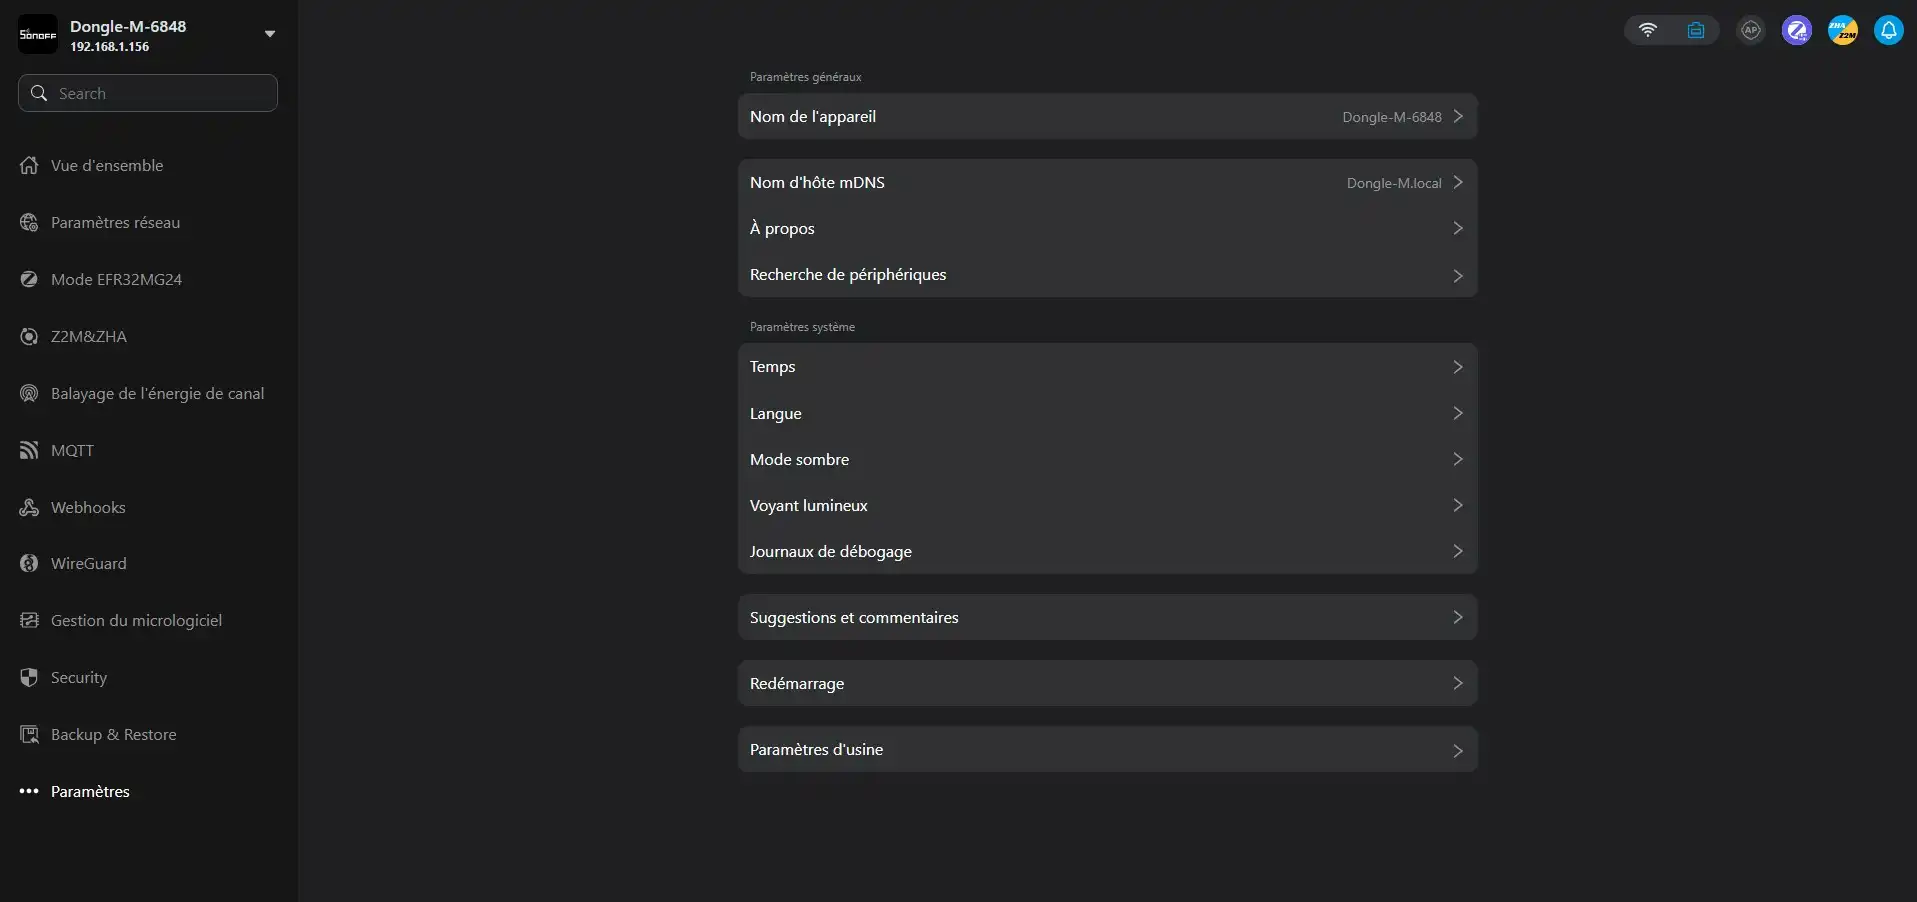The width and height of the screenshot is (1917, 902).
Task: Click the ZHA/Z2M badge icon
Action: click(1842, 30)
